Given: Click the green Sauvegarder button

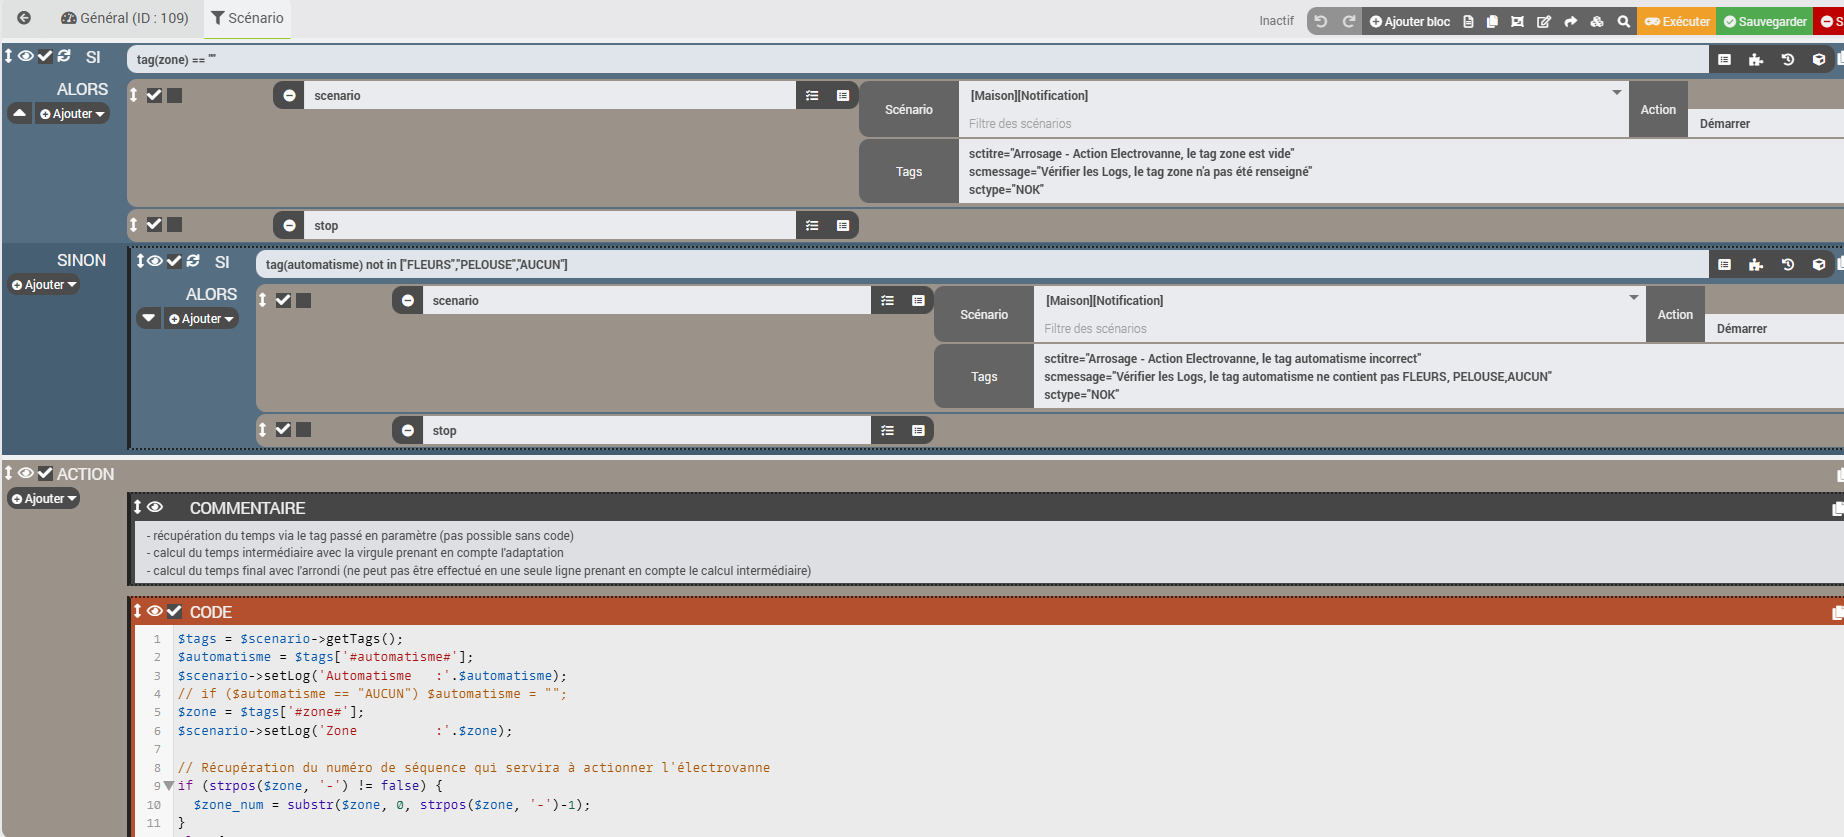Looking at the screenshot, I should tap(1764, 21).
